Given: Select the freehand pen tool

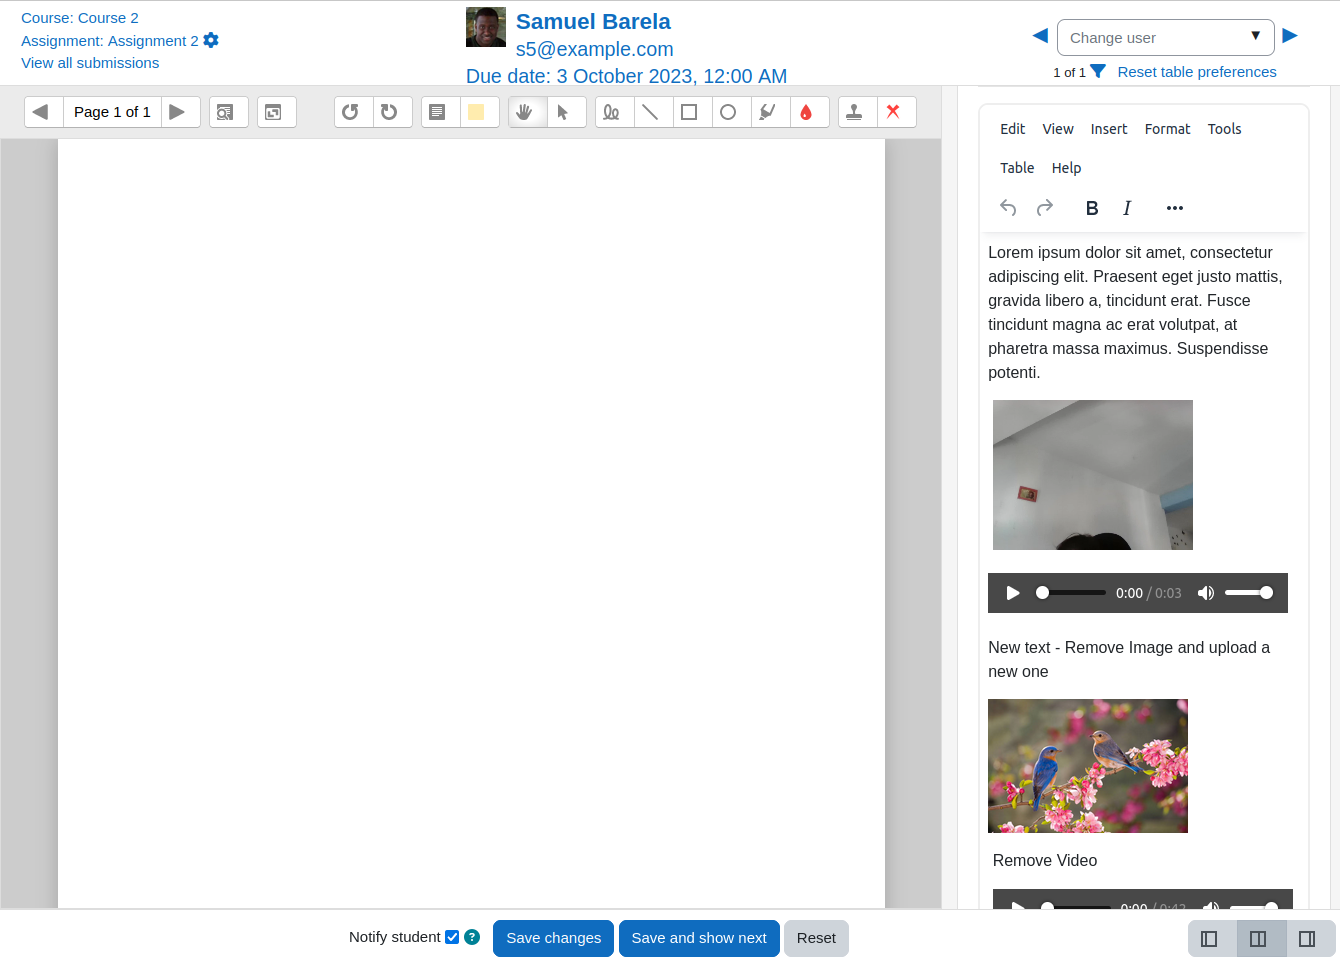Looking at the screenshot, I should point(614,112).
